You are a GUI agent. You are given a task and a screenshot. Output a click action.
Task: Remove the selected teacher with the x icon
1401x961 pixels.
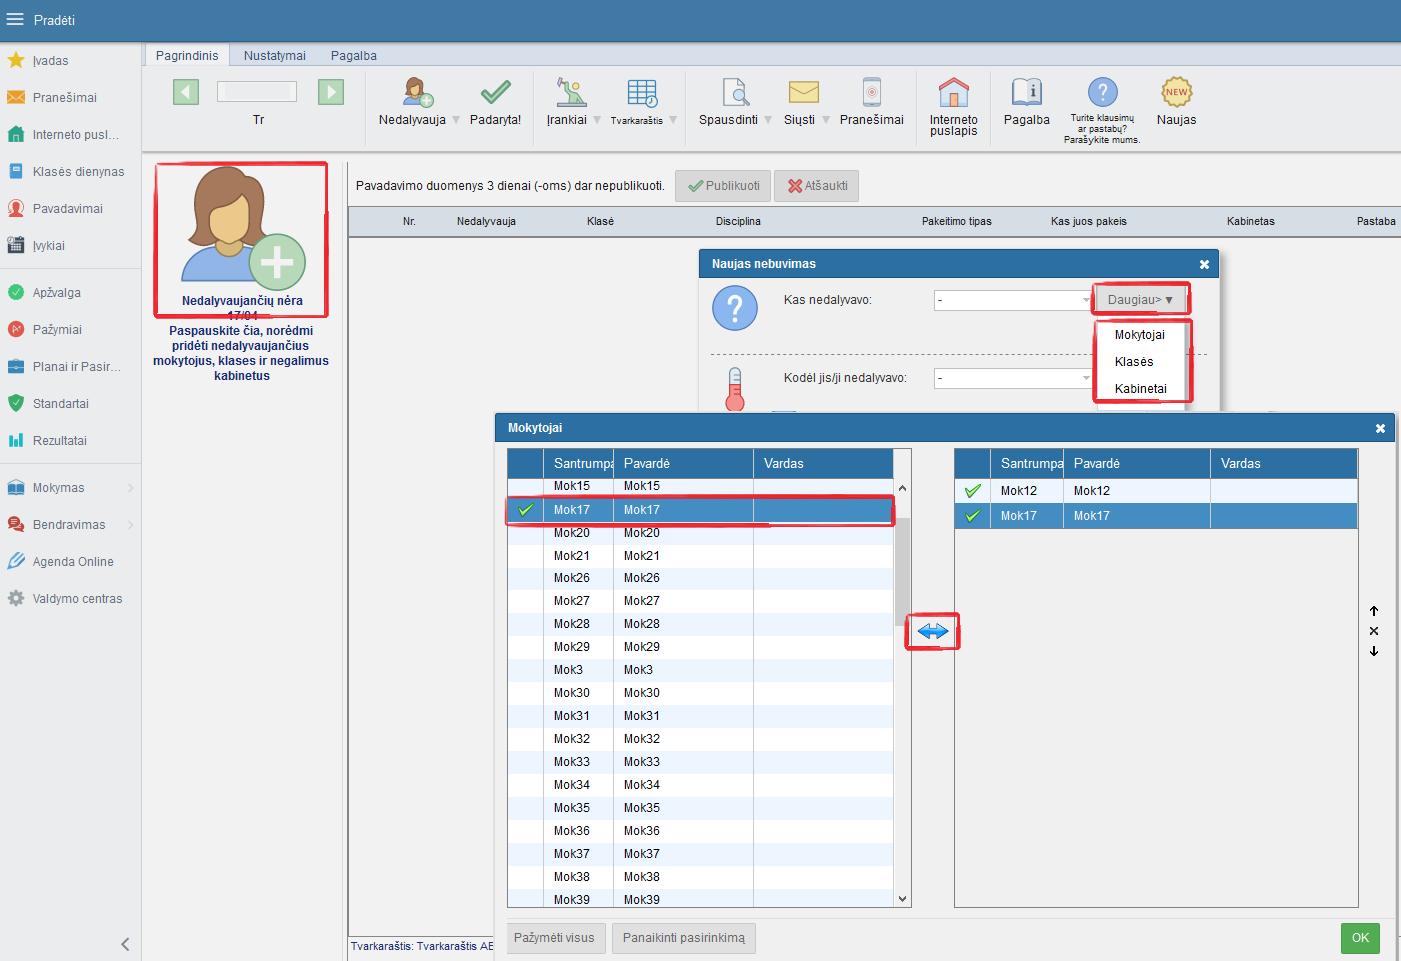tap(1374, 631)
